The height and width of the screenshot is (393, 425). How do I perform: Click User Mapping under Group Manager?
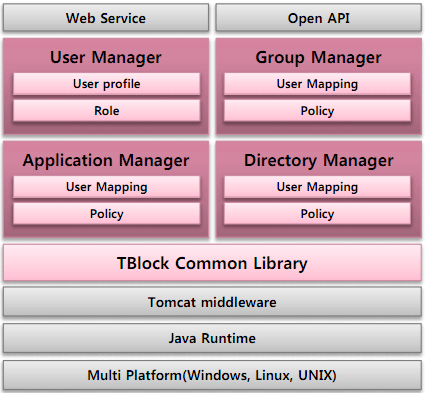[x=317, y=84]
